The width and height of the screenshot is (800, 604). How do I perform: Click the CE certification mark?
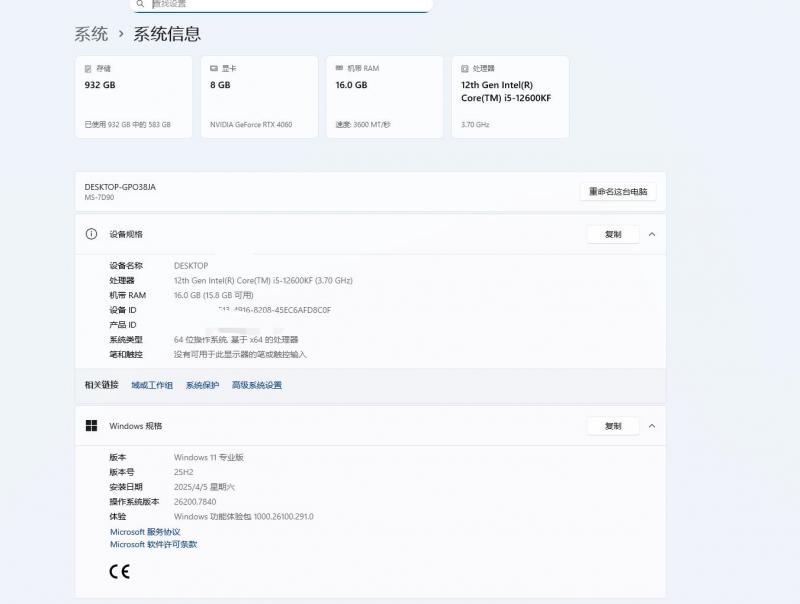[119, 572]
